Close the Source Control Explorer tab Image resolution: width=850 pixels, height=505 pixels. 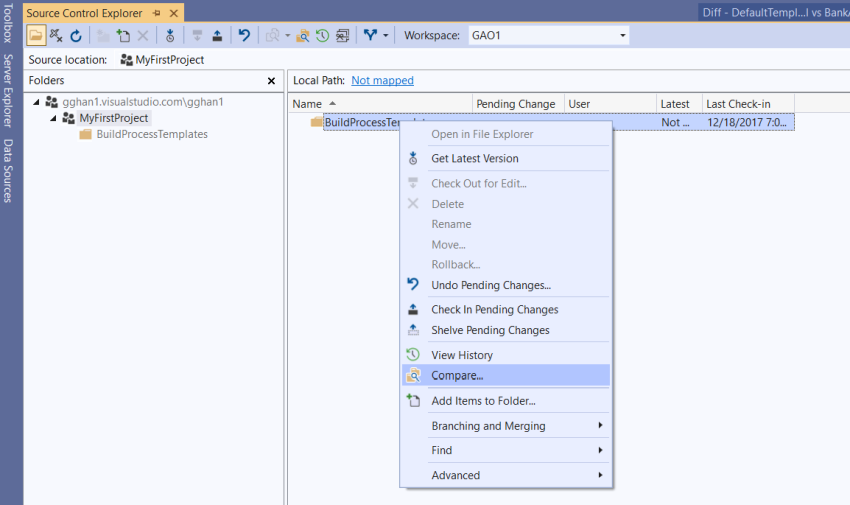[173, 13]
